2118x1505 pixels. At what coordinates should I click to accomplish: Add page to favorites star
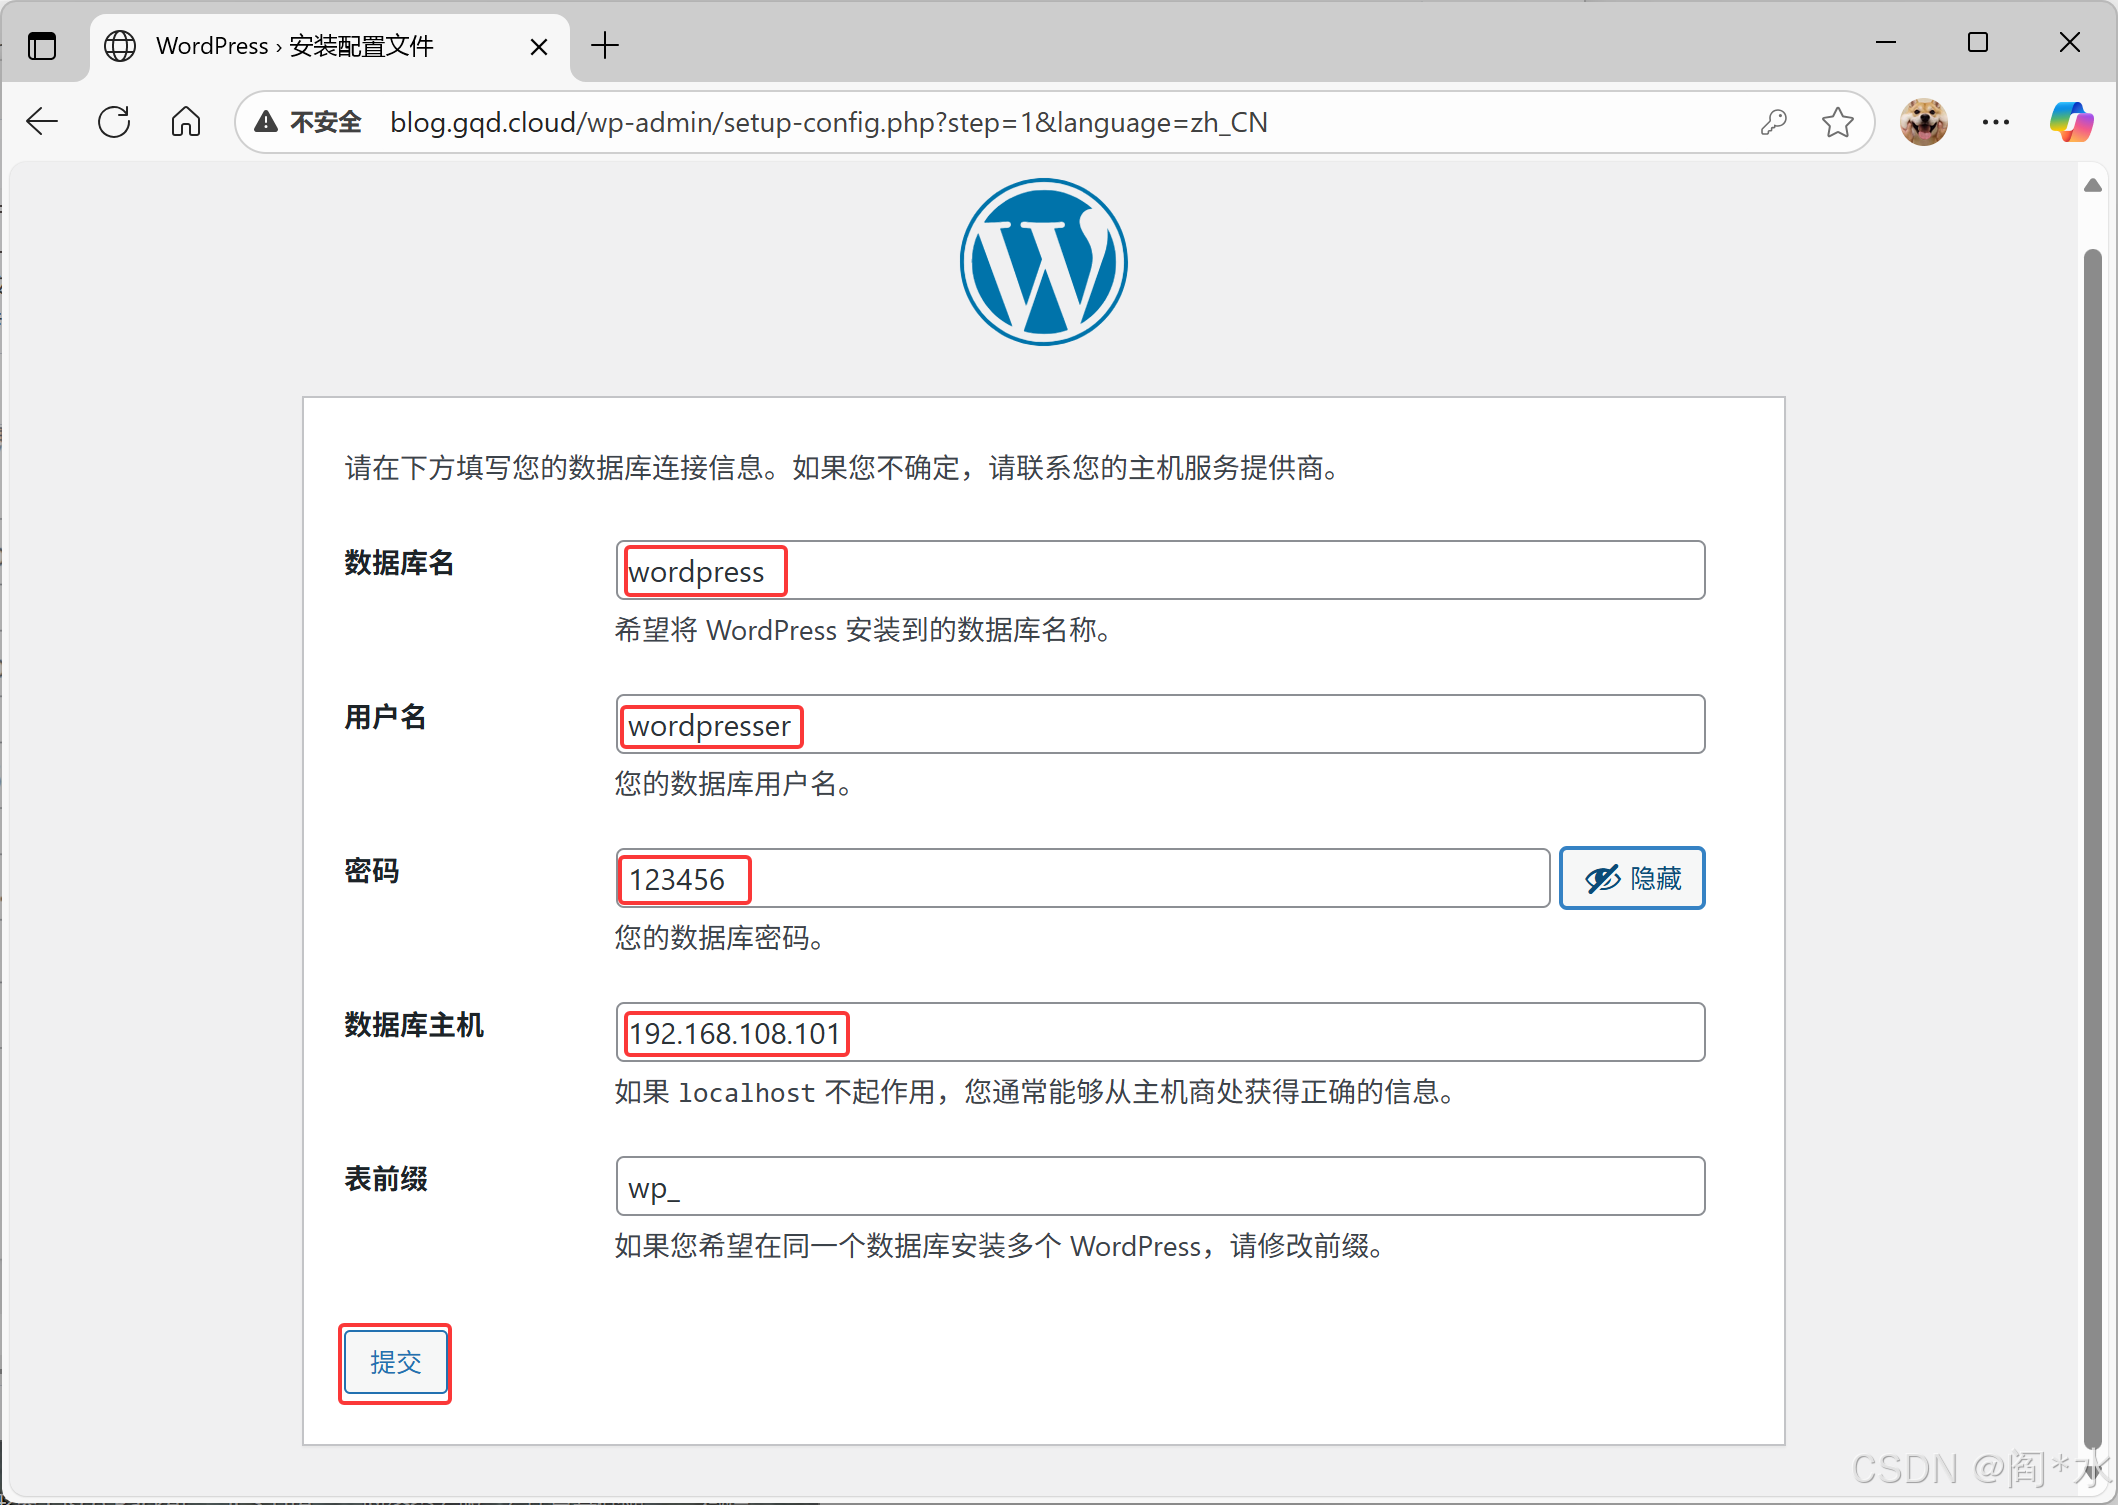(1837, 122)
